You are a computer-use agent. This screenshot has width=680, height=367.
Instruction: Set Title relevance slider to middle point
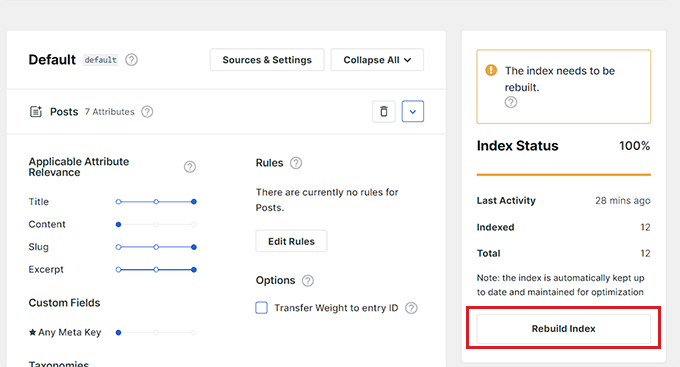coord(156,202)
